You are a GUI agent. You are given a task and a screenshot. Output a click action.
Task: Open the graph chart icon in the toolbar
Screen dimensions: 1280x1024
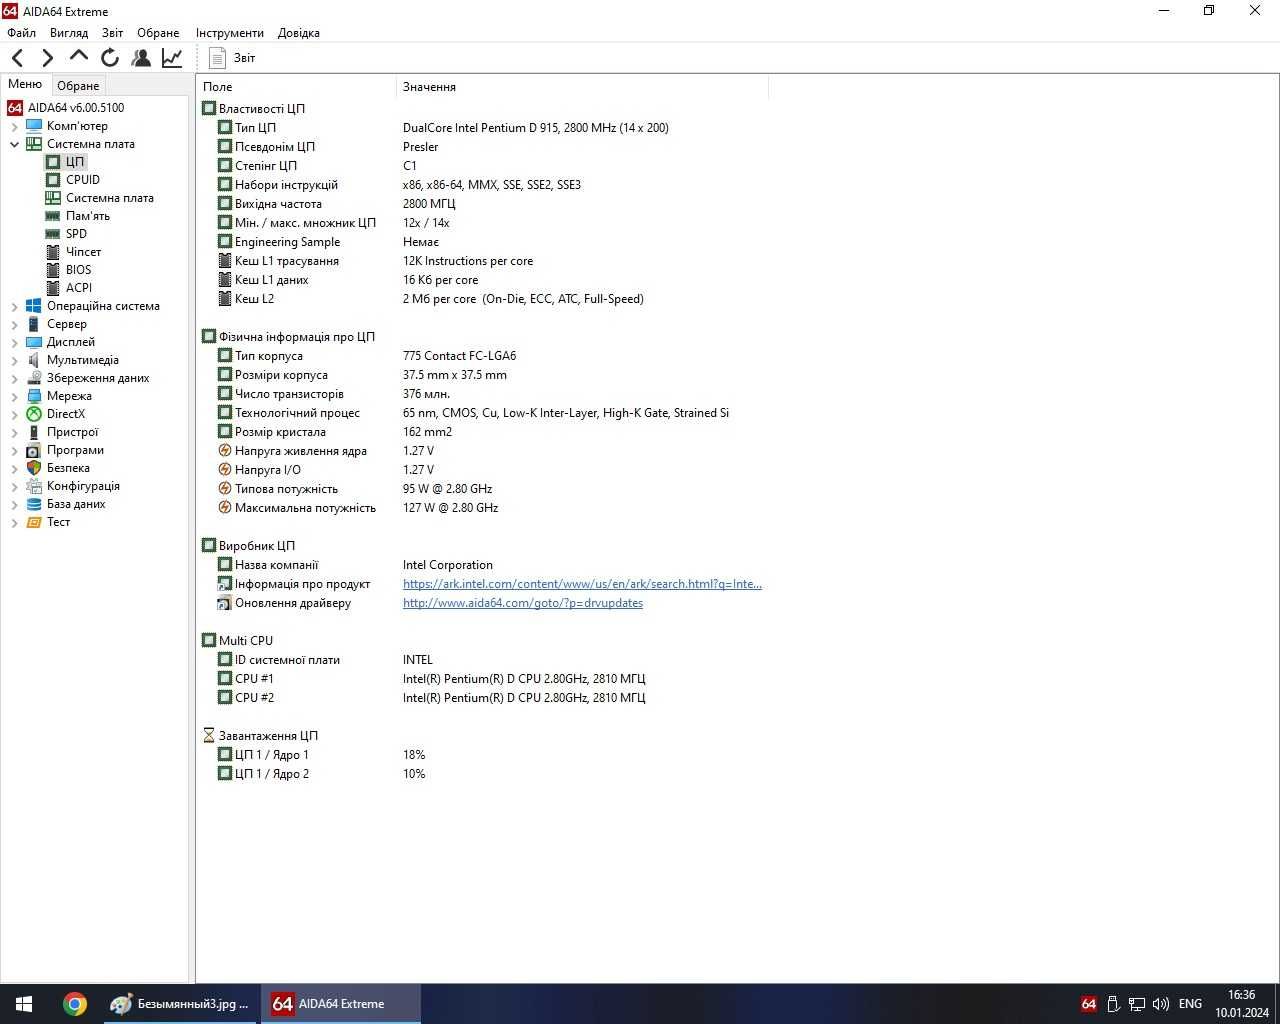click(x=172, y=58)
